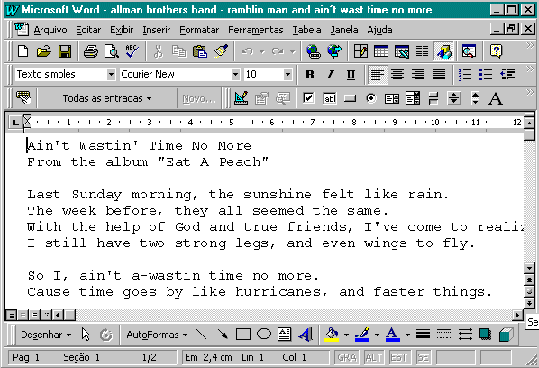
Task: Insert checkbox form control
Action: coord(308,99)
